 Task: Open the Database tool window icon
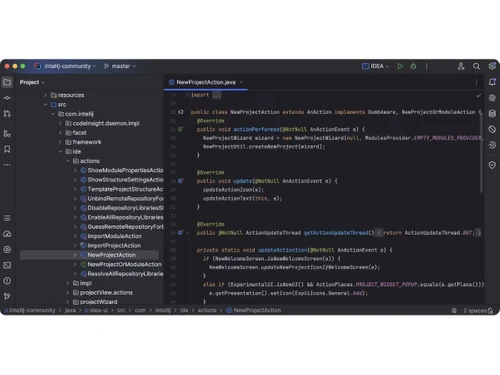(492, 113)
